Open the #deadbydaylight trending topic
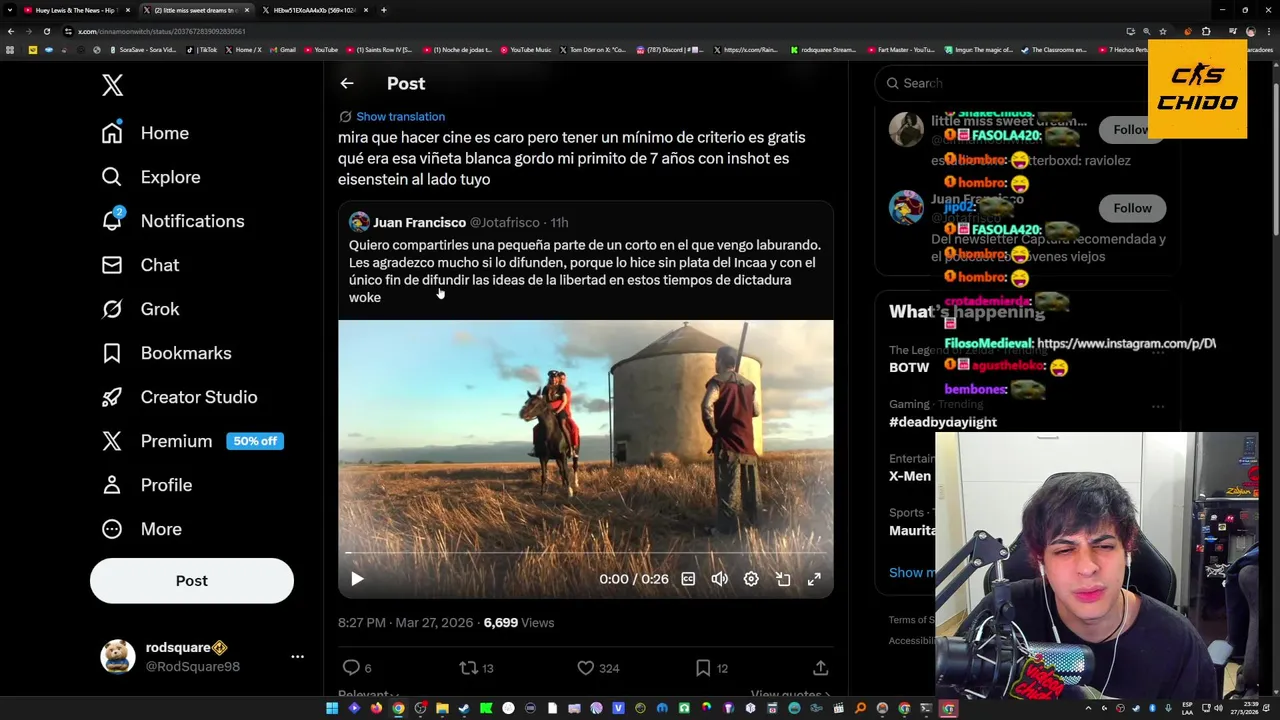The image size is (1280, 720). [x=943, y=422]
